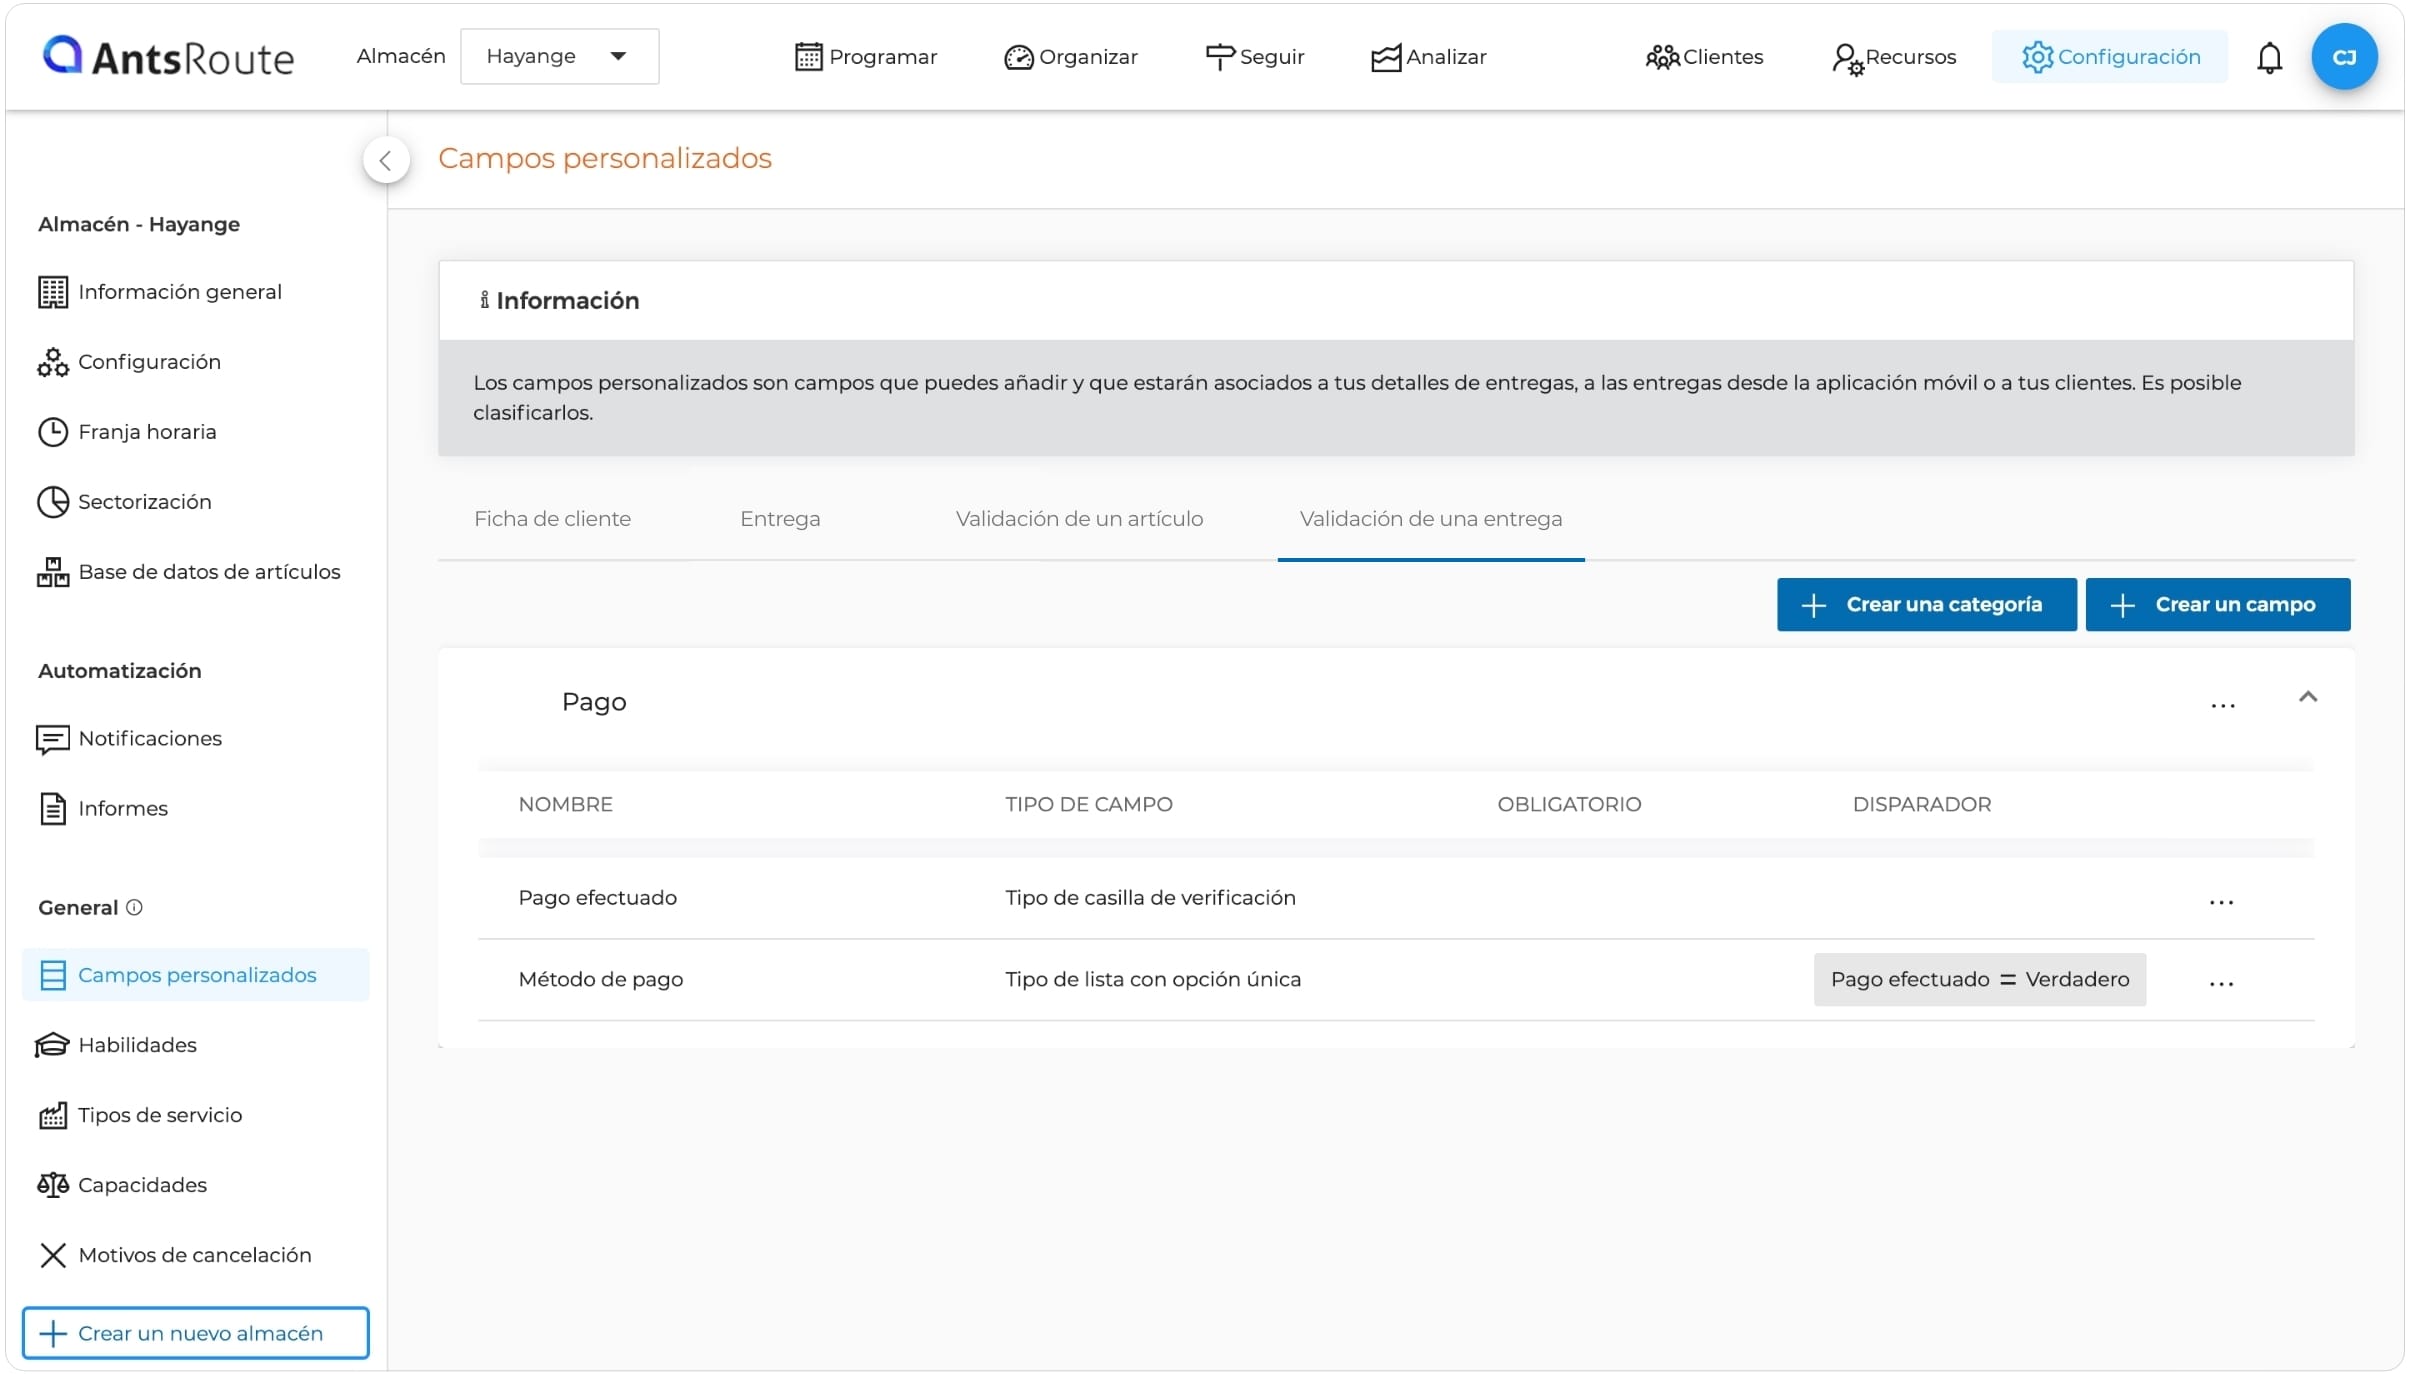This screenshot has width=2409, height=1374.
Task: Open the Clientes page
Action: (1704, 57)
